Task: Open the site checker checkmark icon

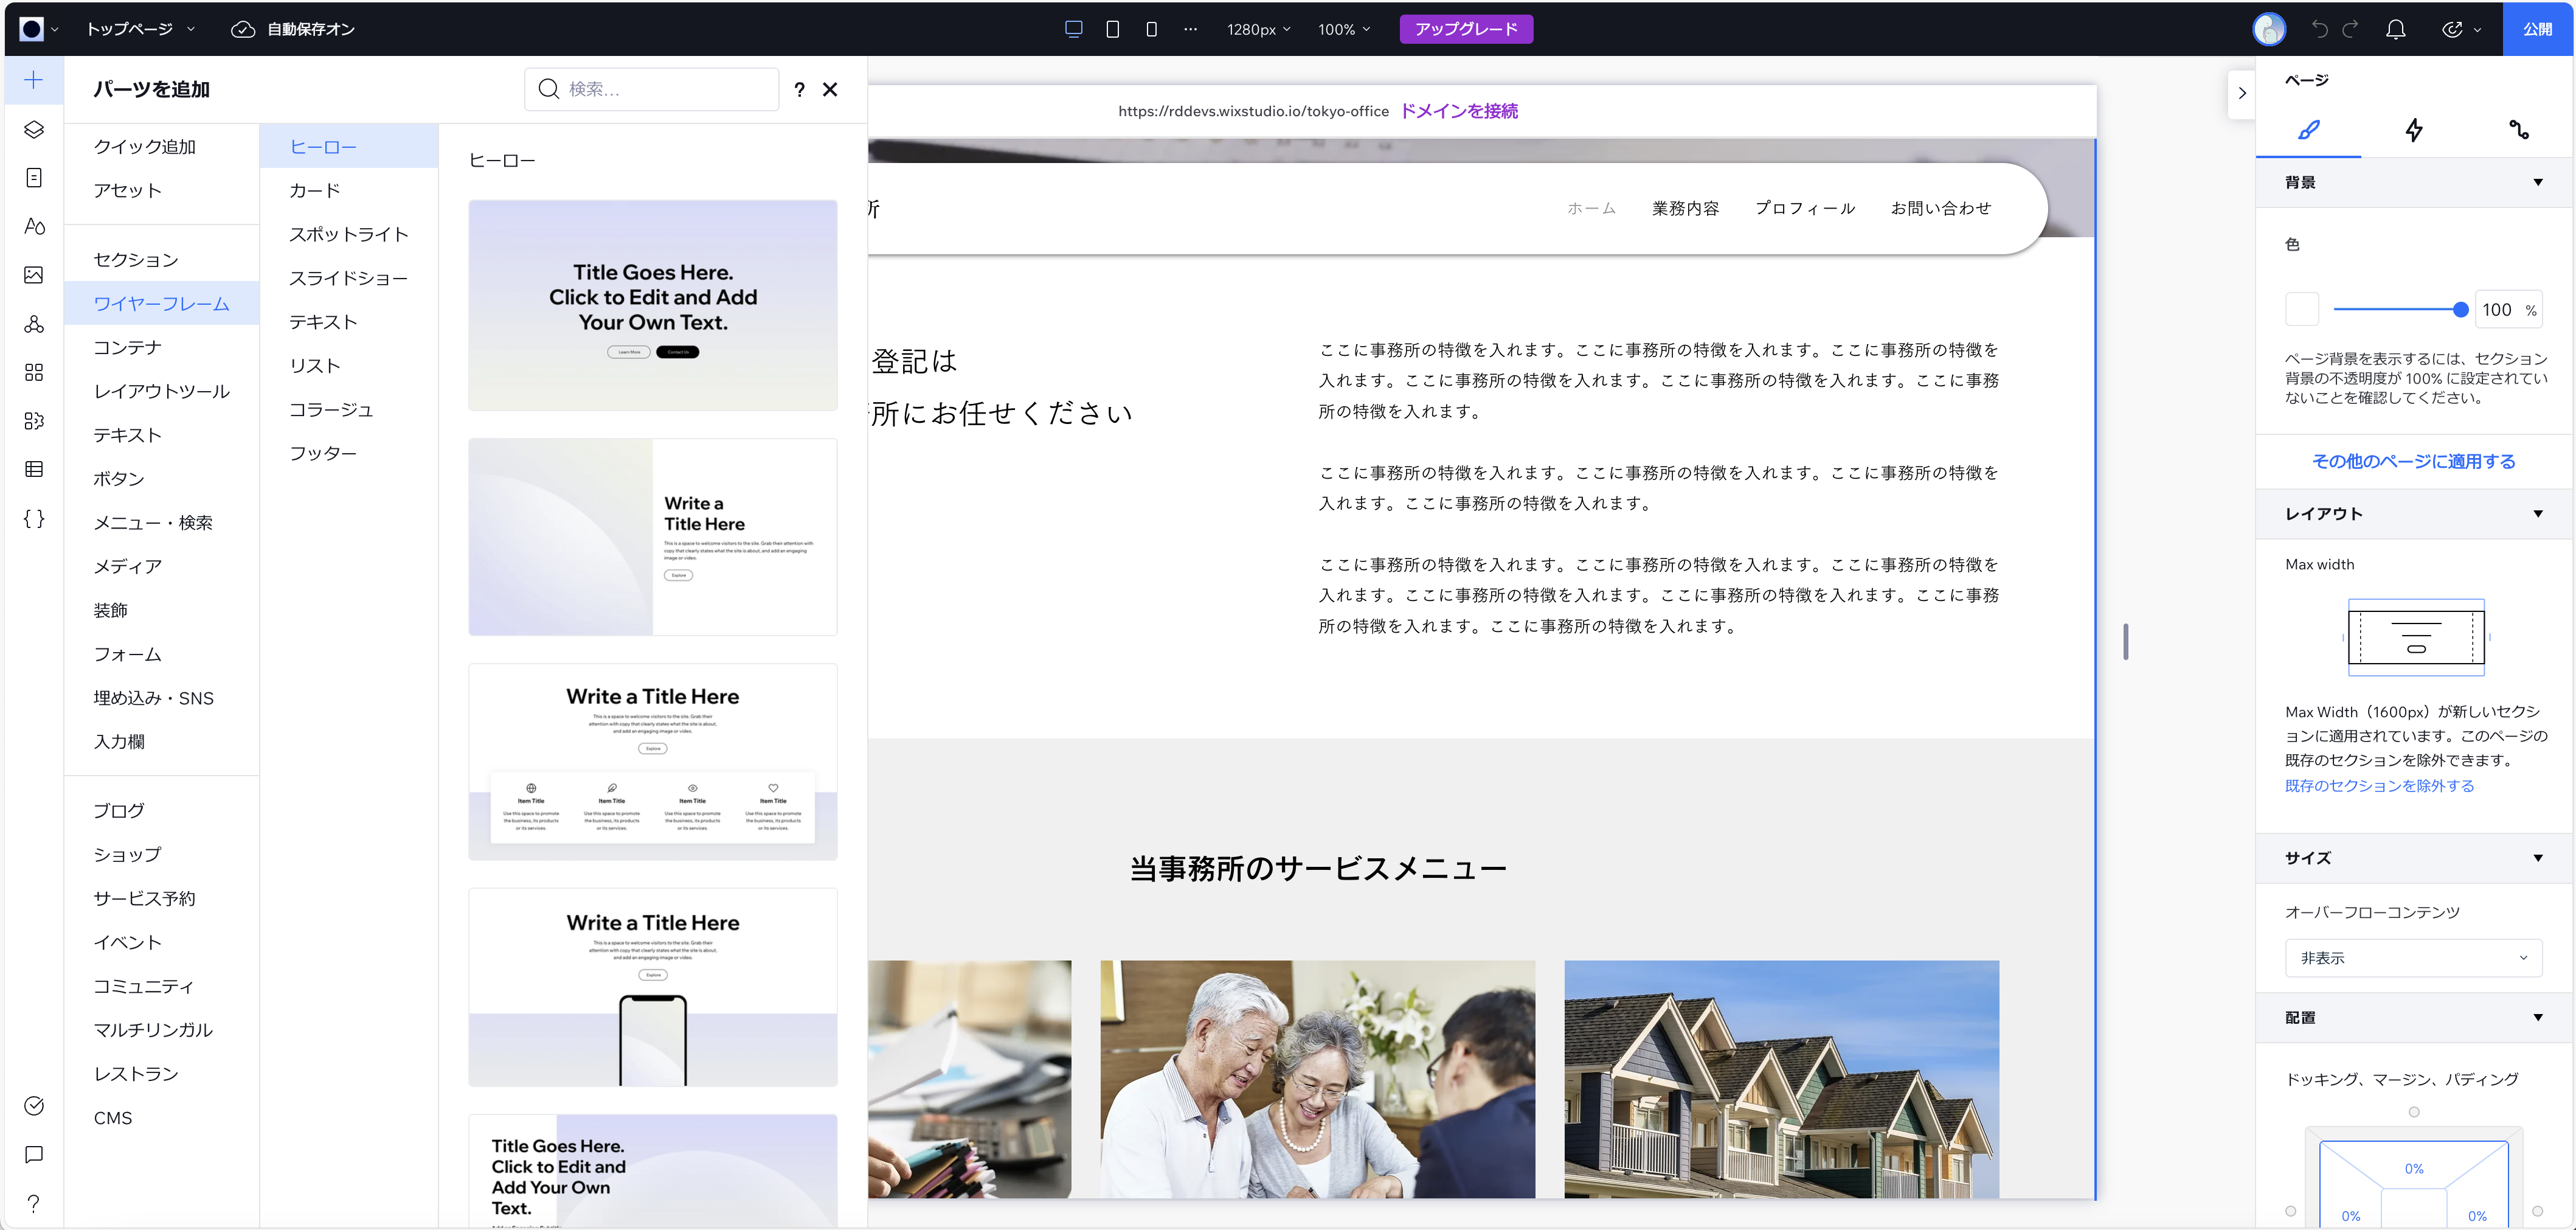Action: click(34, 1106)
